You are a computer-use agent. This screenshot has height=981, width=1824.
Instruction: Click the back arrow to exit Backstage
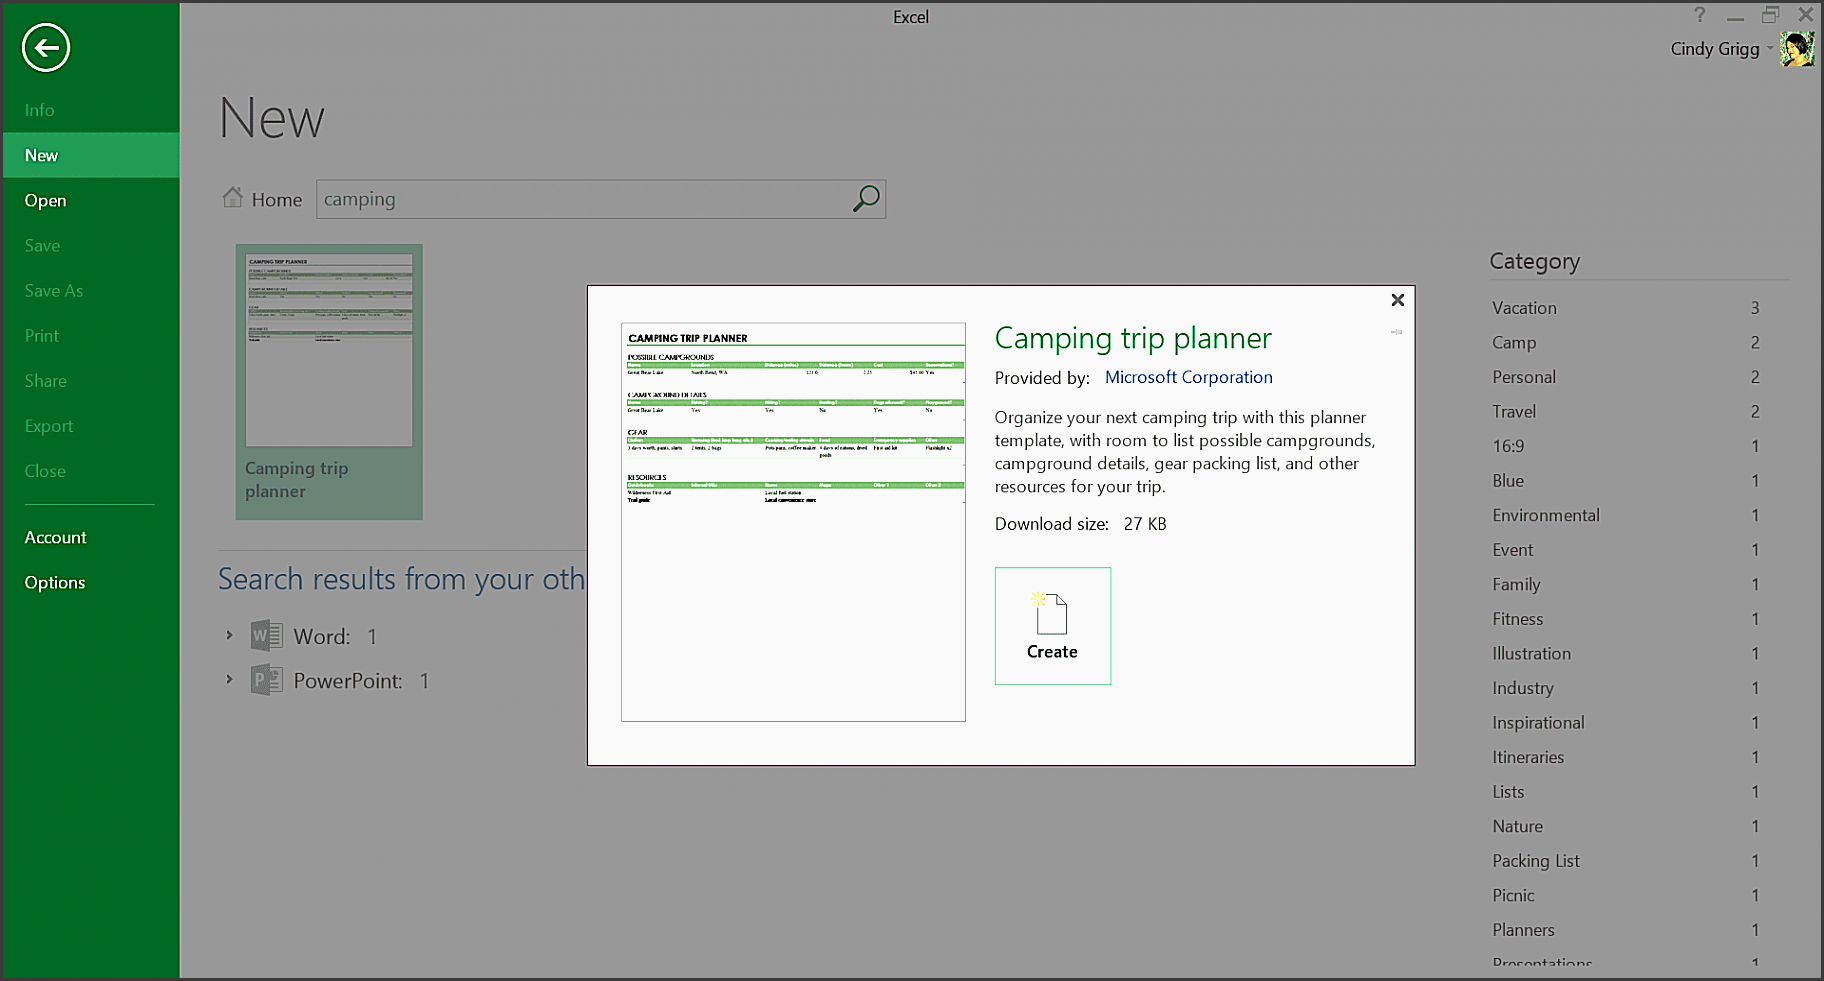point(46,48)
